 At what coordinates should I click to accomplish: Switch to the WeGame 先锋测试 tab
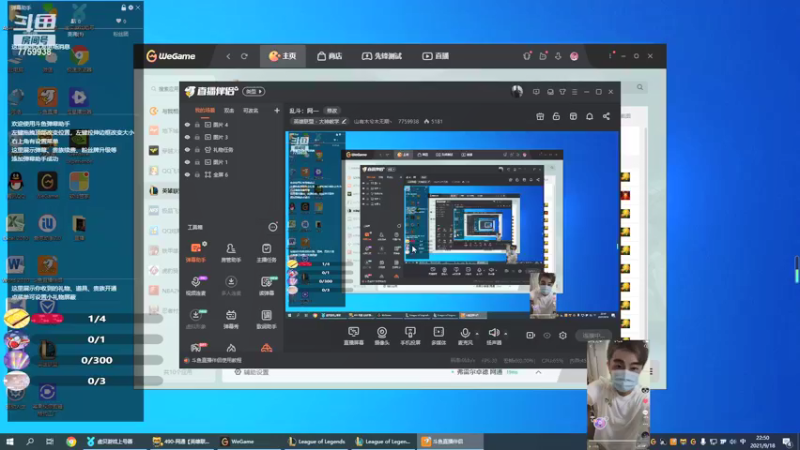(382, 56)
